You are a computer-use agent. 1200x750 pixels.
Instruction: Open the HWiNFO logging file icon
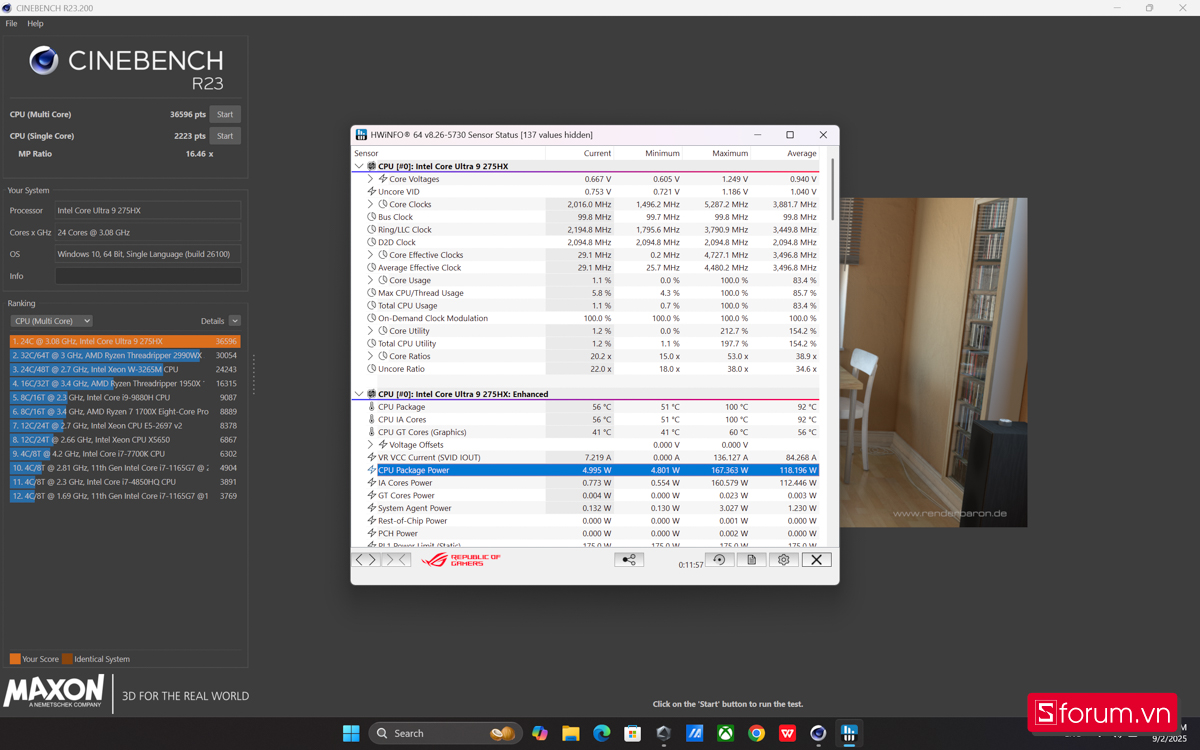pyautogui.click(x=751, y=560)
